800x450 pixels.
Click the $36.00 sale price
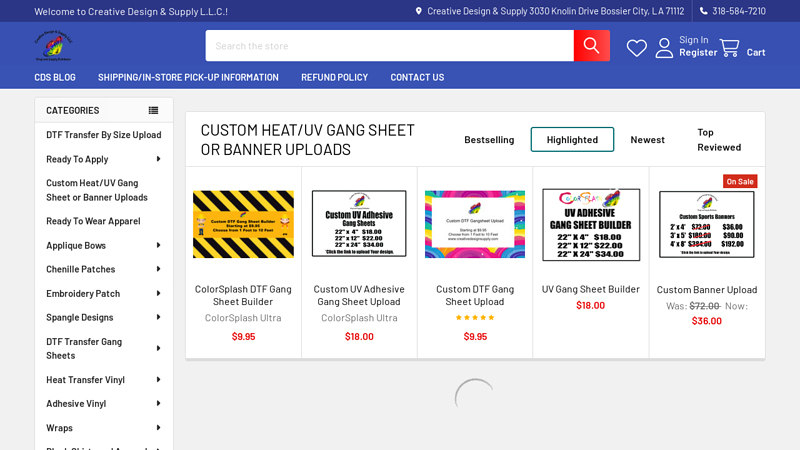pyautogui.click(x=707, y=321)
